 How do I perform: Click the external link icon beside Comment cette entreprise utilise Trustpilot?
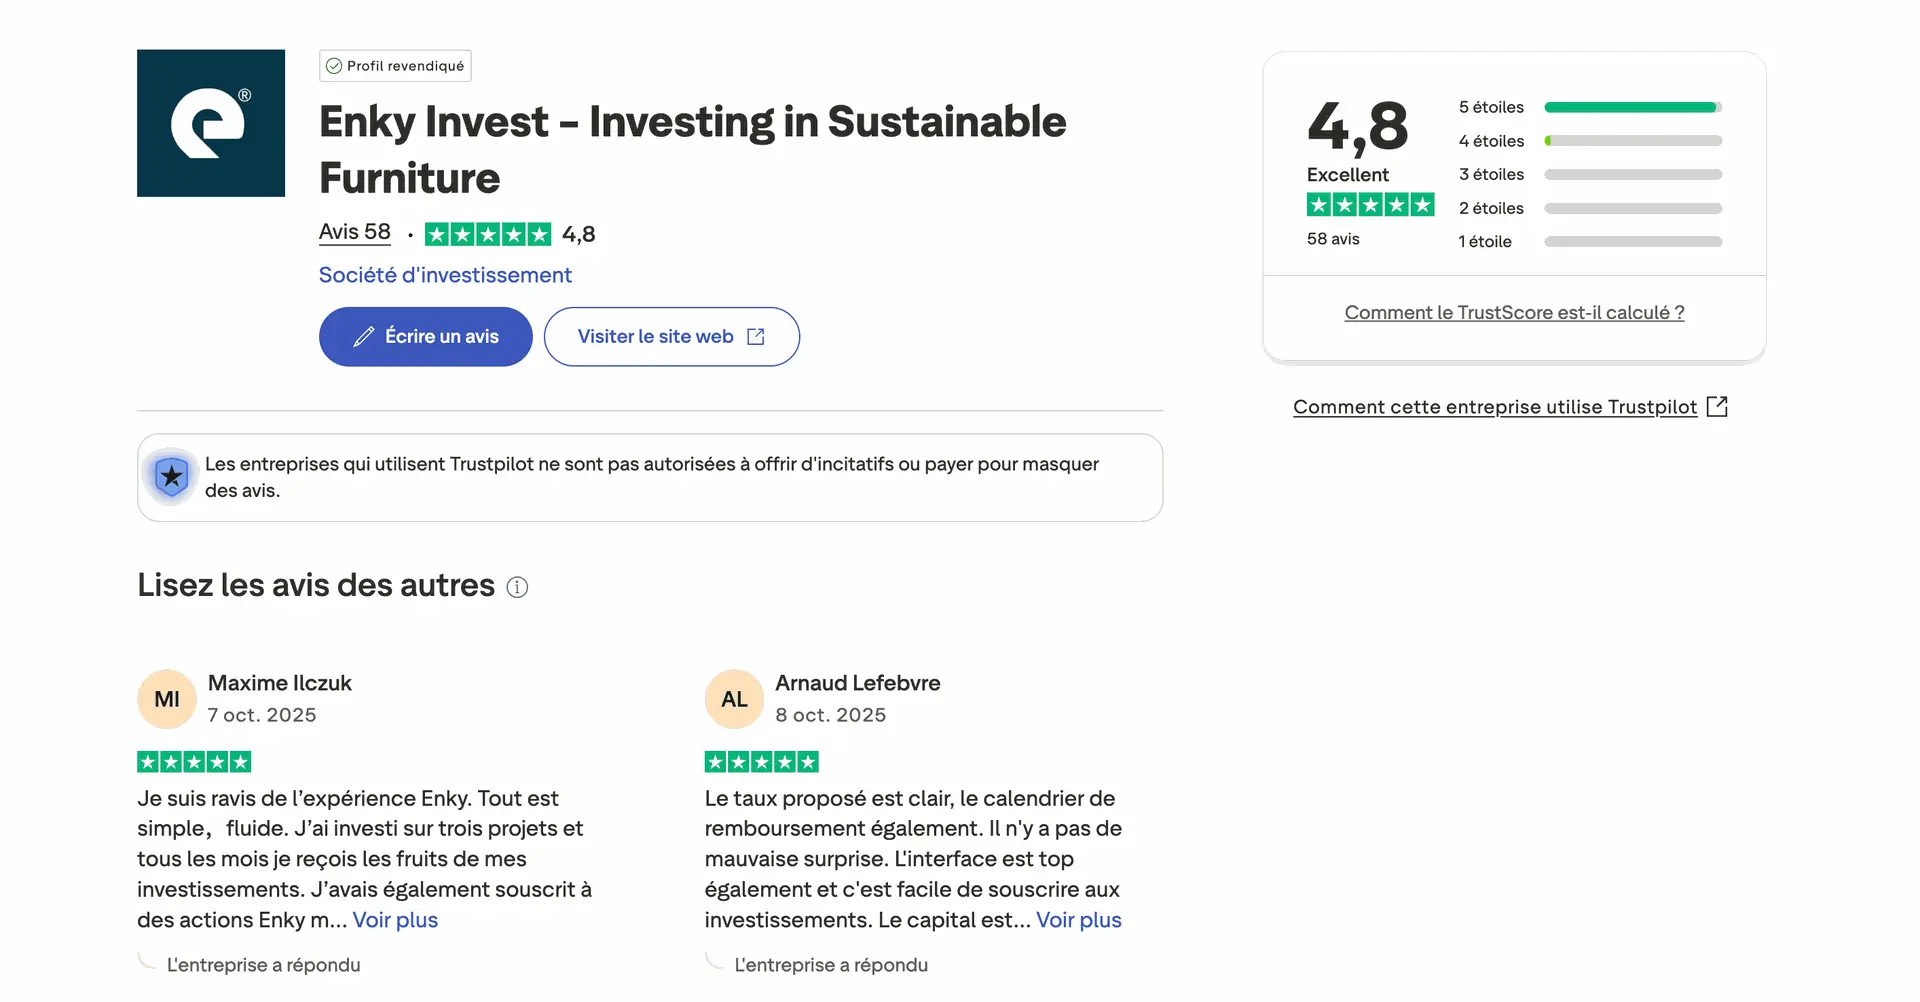pos(1719,406)
